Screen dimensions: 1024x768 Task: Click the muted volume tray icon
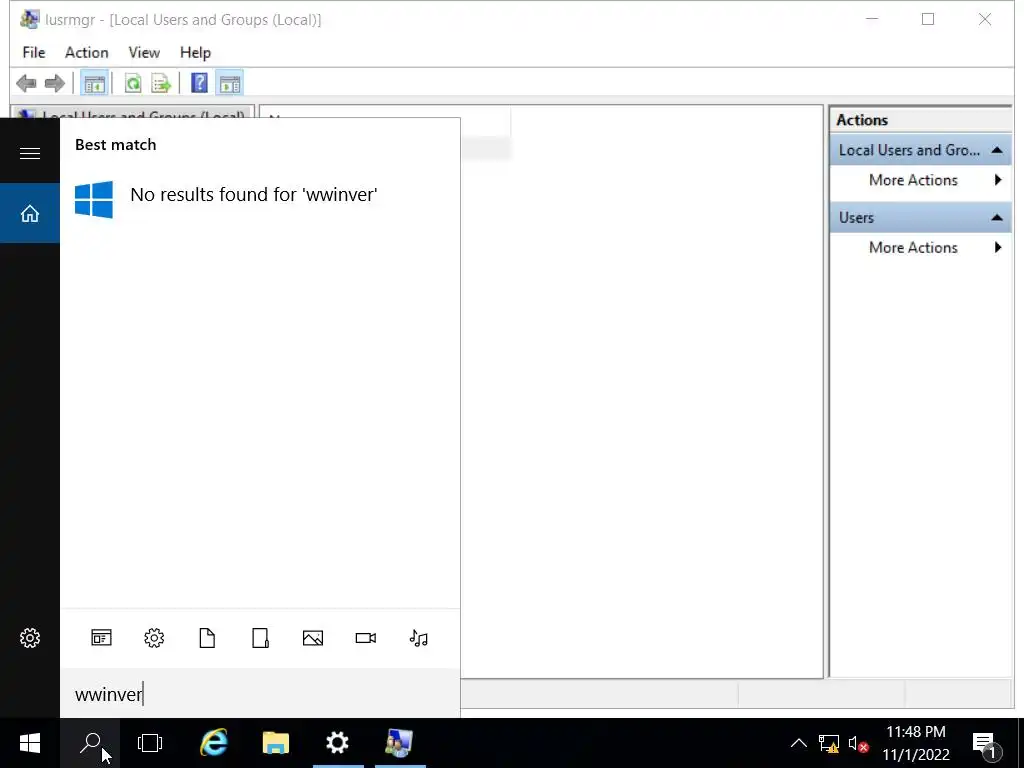[858, 743]
